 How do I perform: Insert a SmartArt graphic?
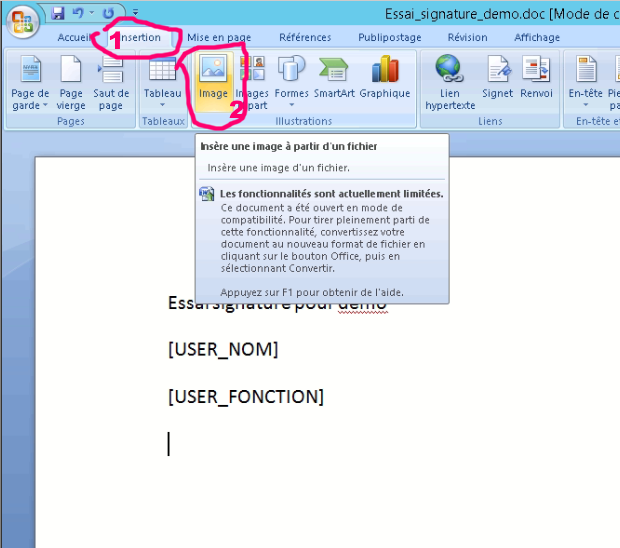click(x=333, y=80)
